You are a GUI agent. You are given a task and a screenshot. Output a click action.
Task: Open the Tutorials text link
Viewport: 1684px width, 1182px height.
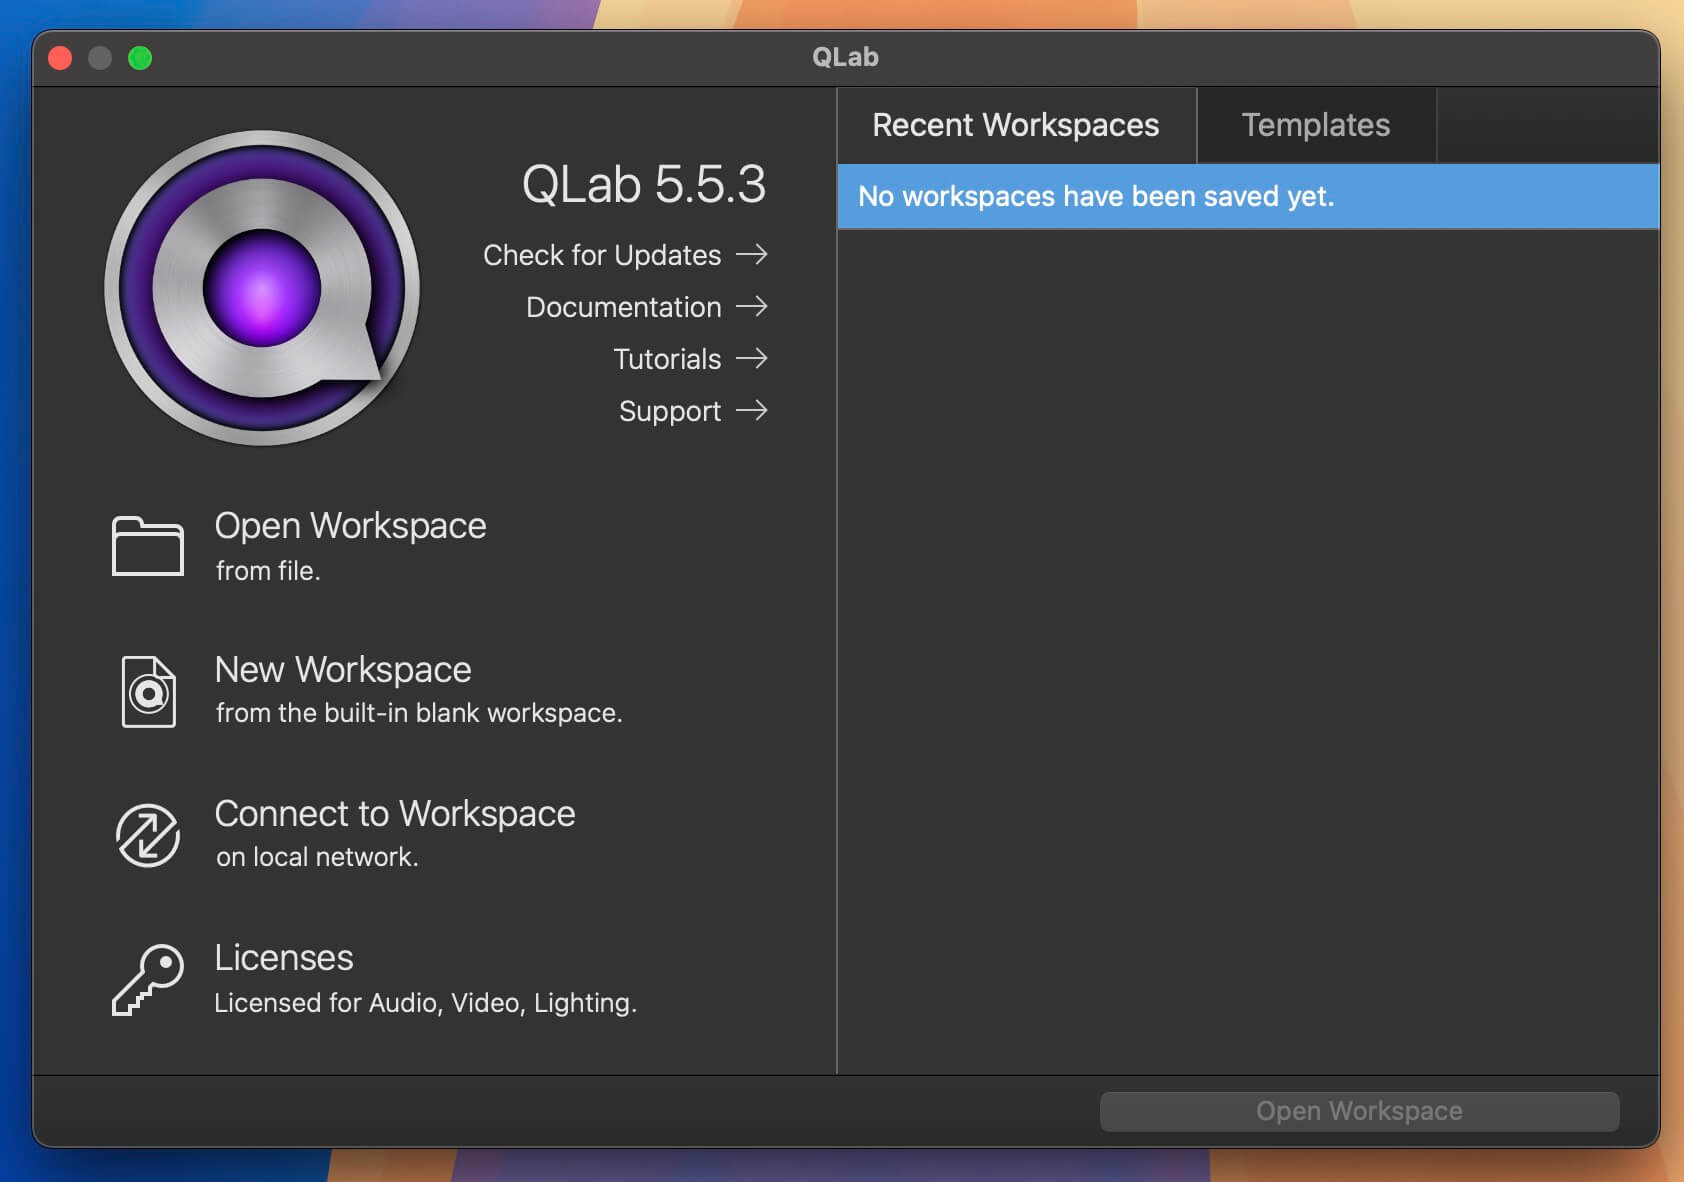[667, 360]
